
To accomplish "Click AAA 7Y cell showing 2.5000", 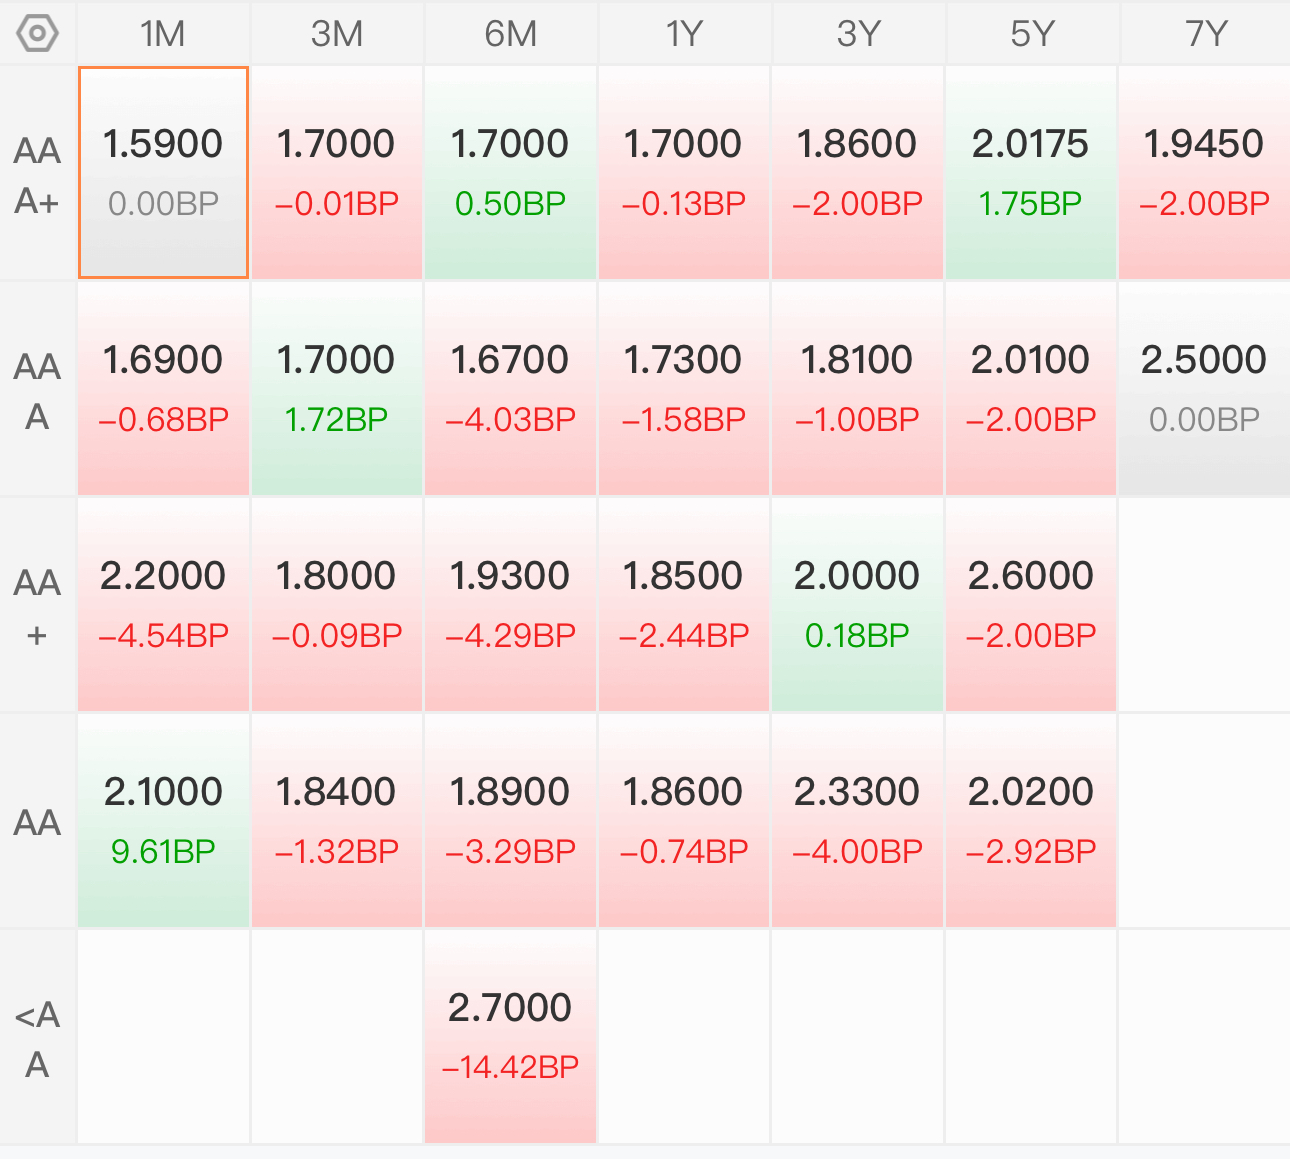I will point(1205,389).
